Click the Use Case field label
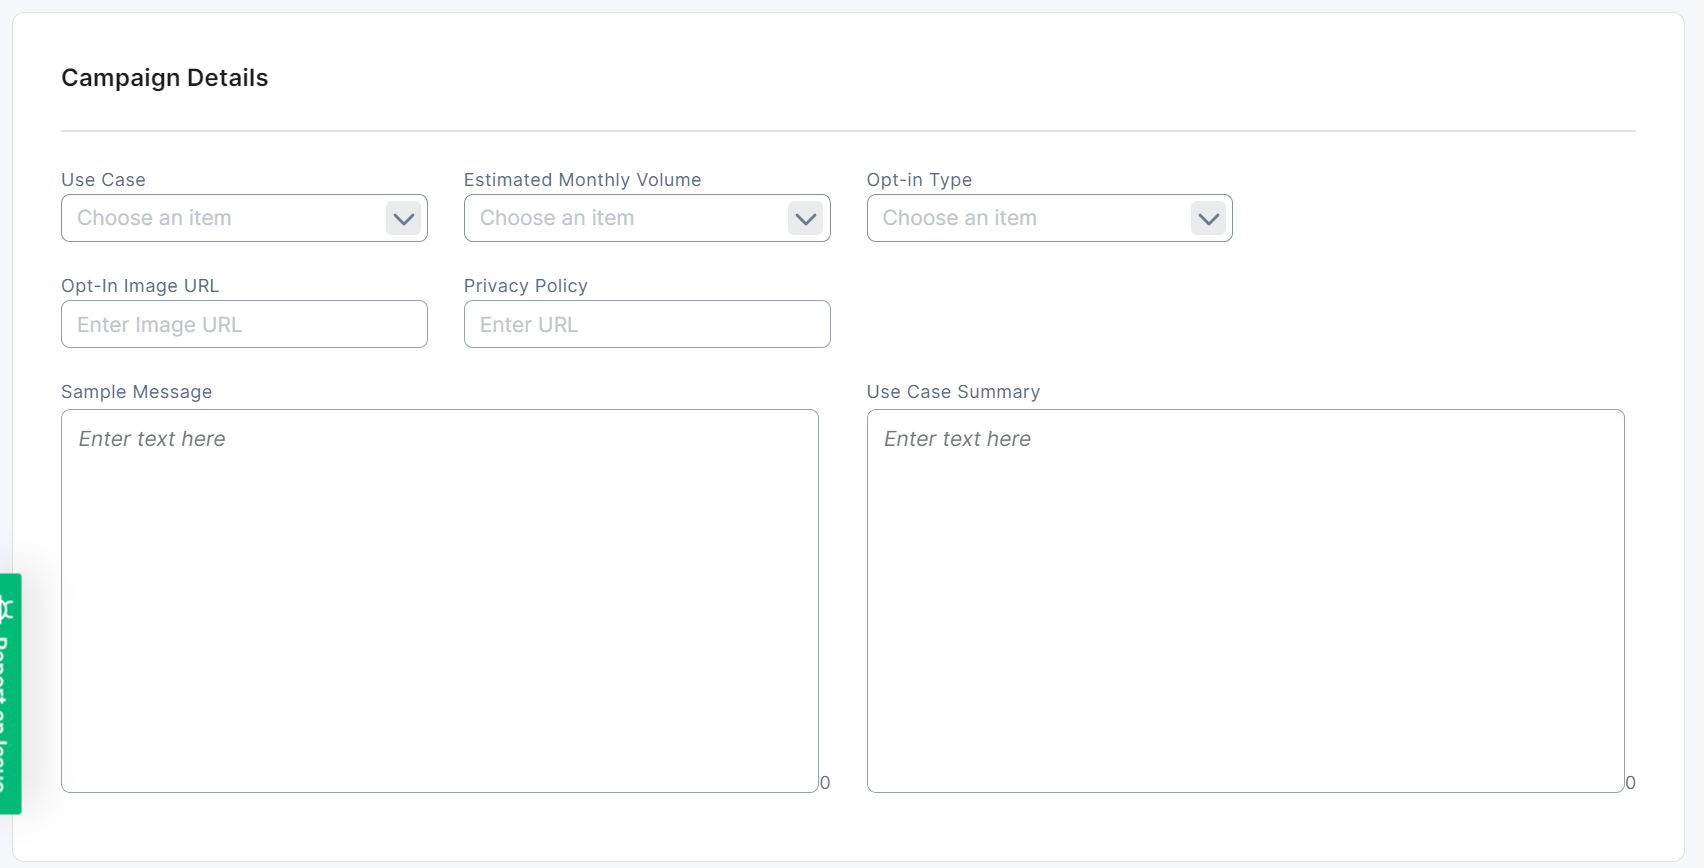This screenshot has height=868, width=1704. click(x=103, y=180)
